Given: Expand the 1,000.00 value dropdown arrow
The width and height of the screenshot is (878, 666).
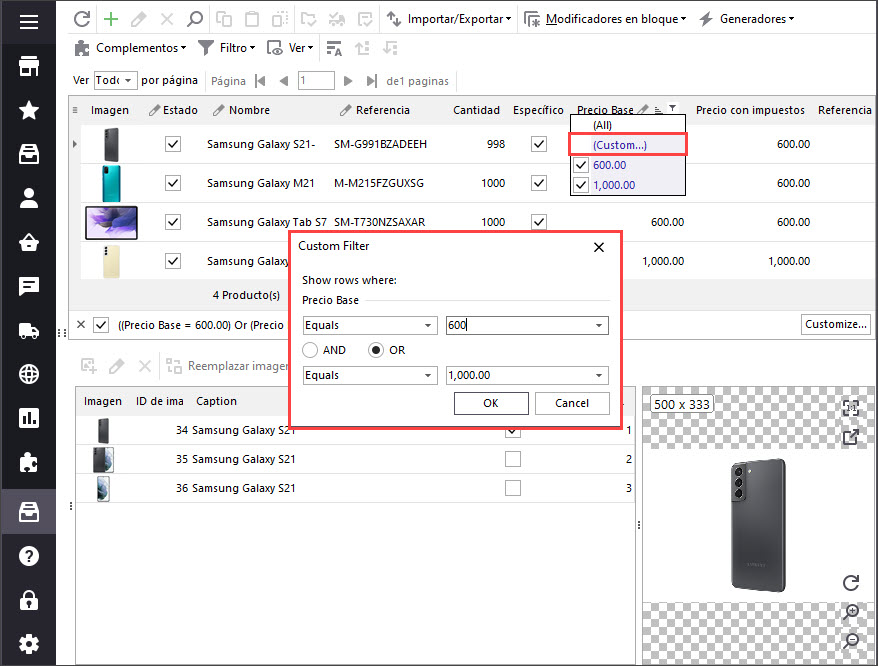Looking at the screenshot, I should tap(599, 375).
